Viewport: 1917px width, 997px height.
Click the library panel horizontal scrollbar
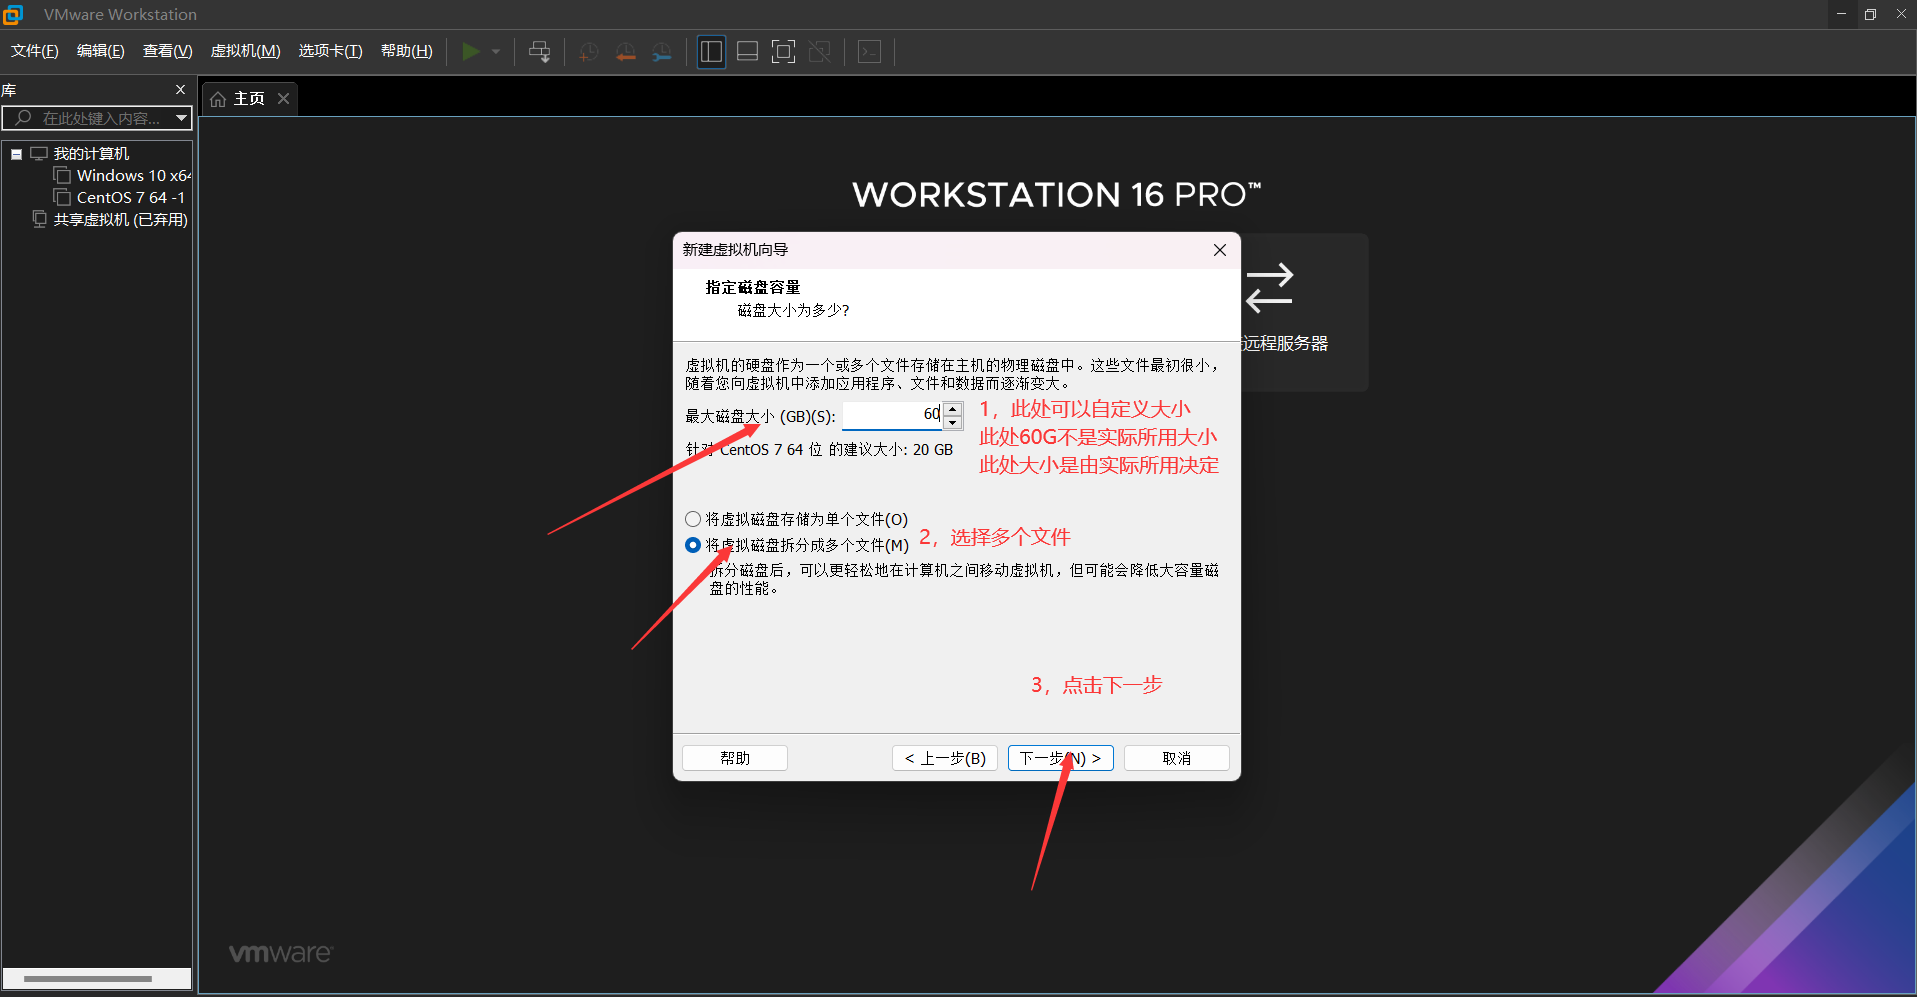(88, 979)
